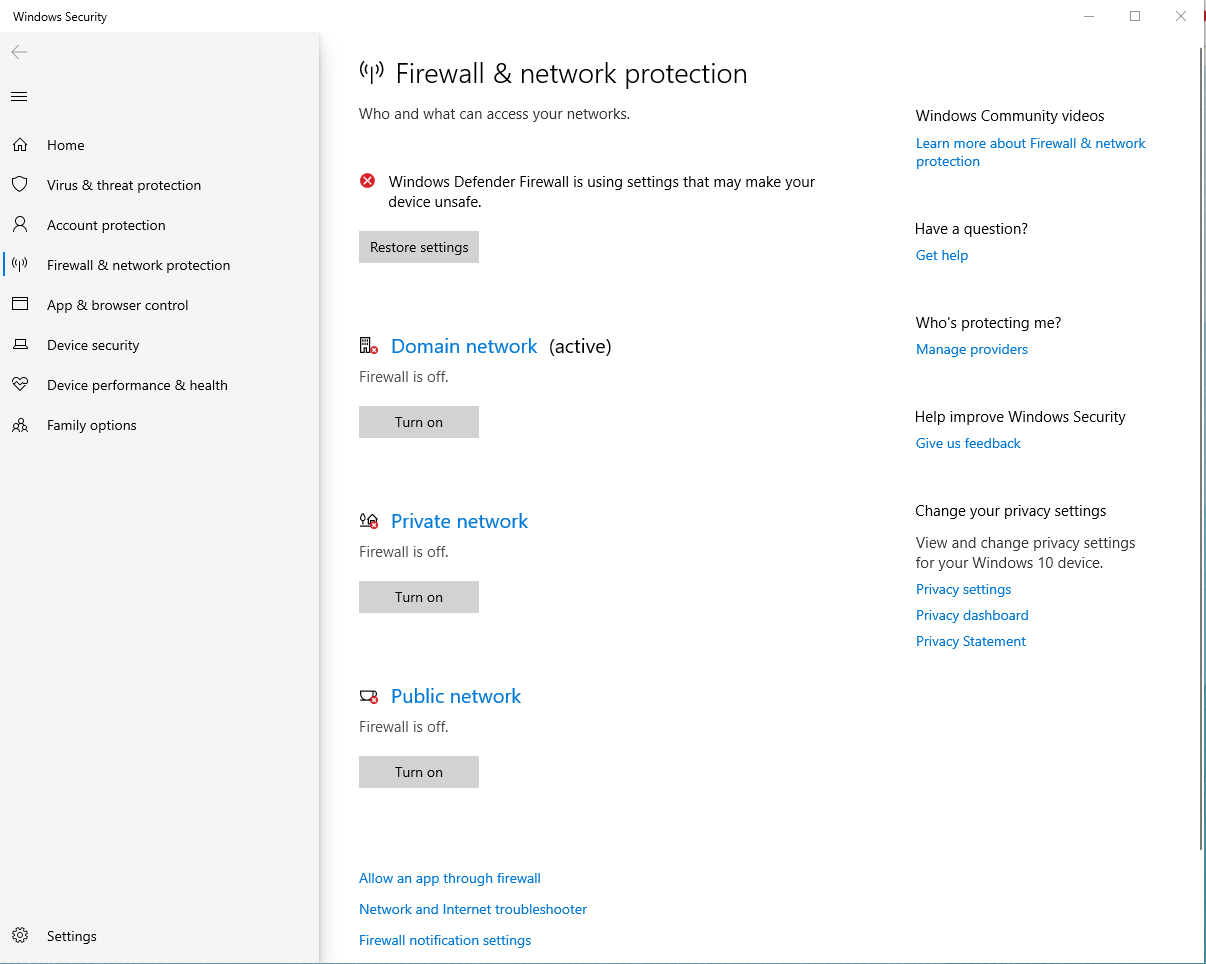Open the Domain network link
The width and height of the screenshot is (1206, 964).
[464, 346]
